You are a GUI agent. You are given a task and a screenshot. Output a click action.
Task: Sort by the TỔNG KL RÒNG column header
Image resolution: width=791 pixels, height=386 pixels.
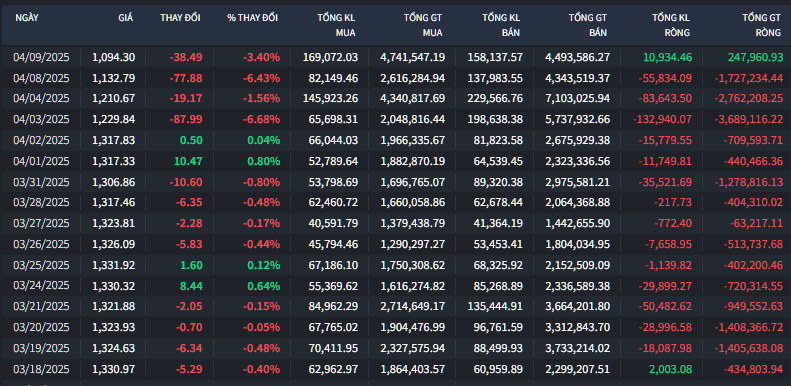pos(670,25)
